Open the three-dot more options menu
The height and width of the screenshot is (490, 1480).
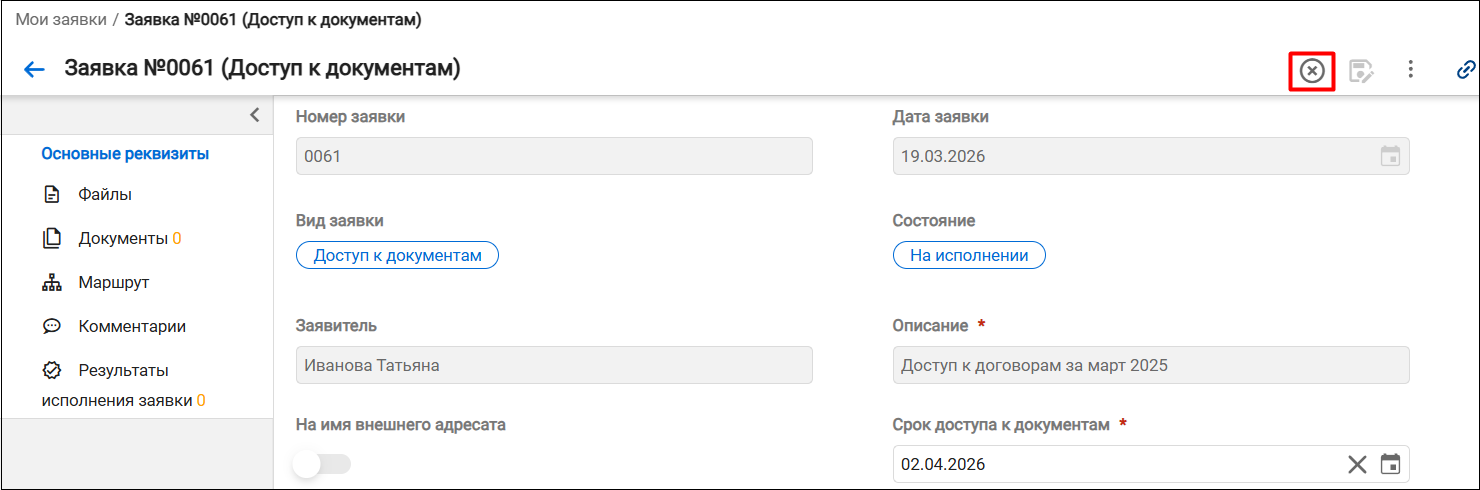1410,69
